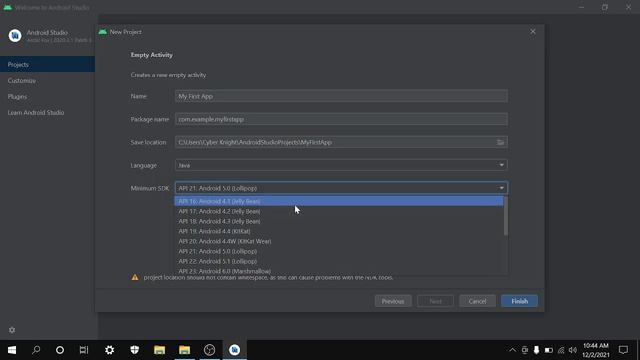Select API 16: Android 4.1 (Jelly Bean)
Image resolution: width=640 pixels, height=360 pixels.
click(339, 201)
